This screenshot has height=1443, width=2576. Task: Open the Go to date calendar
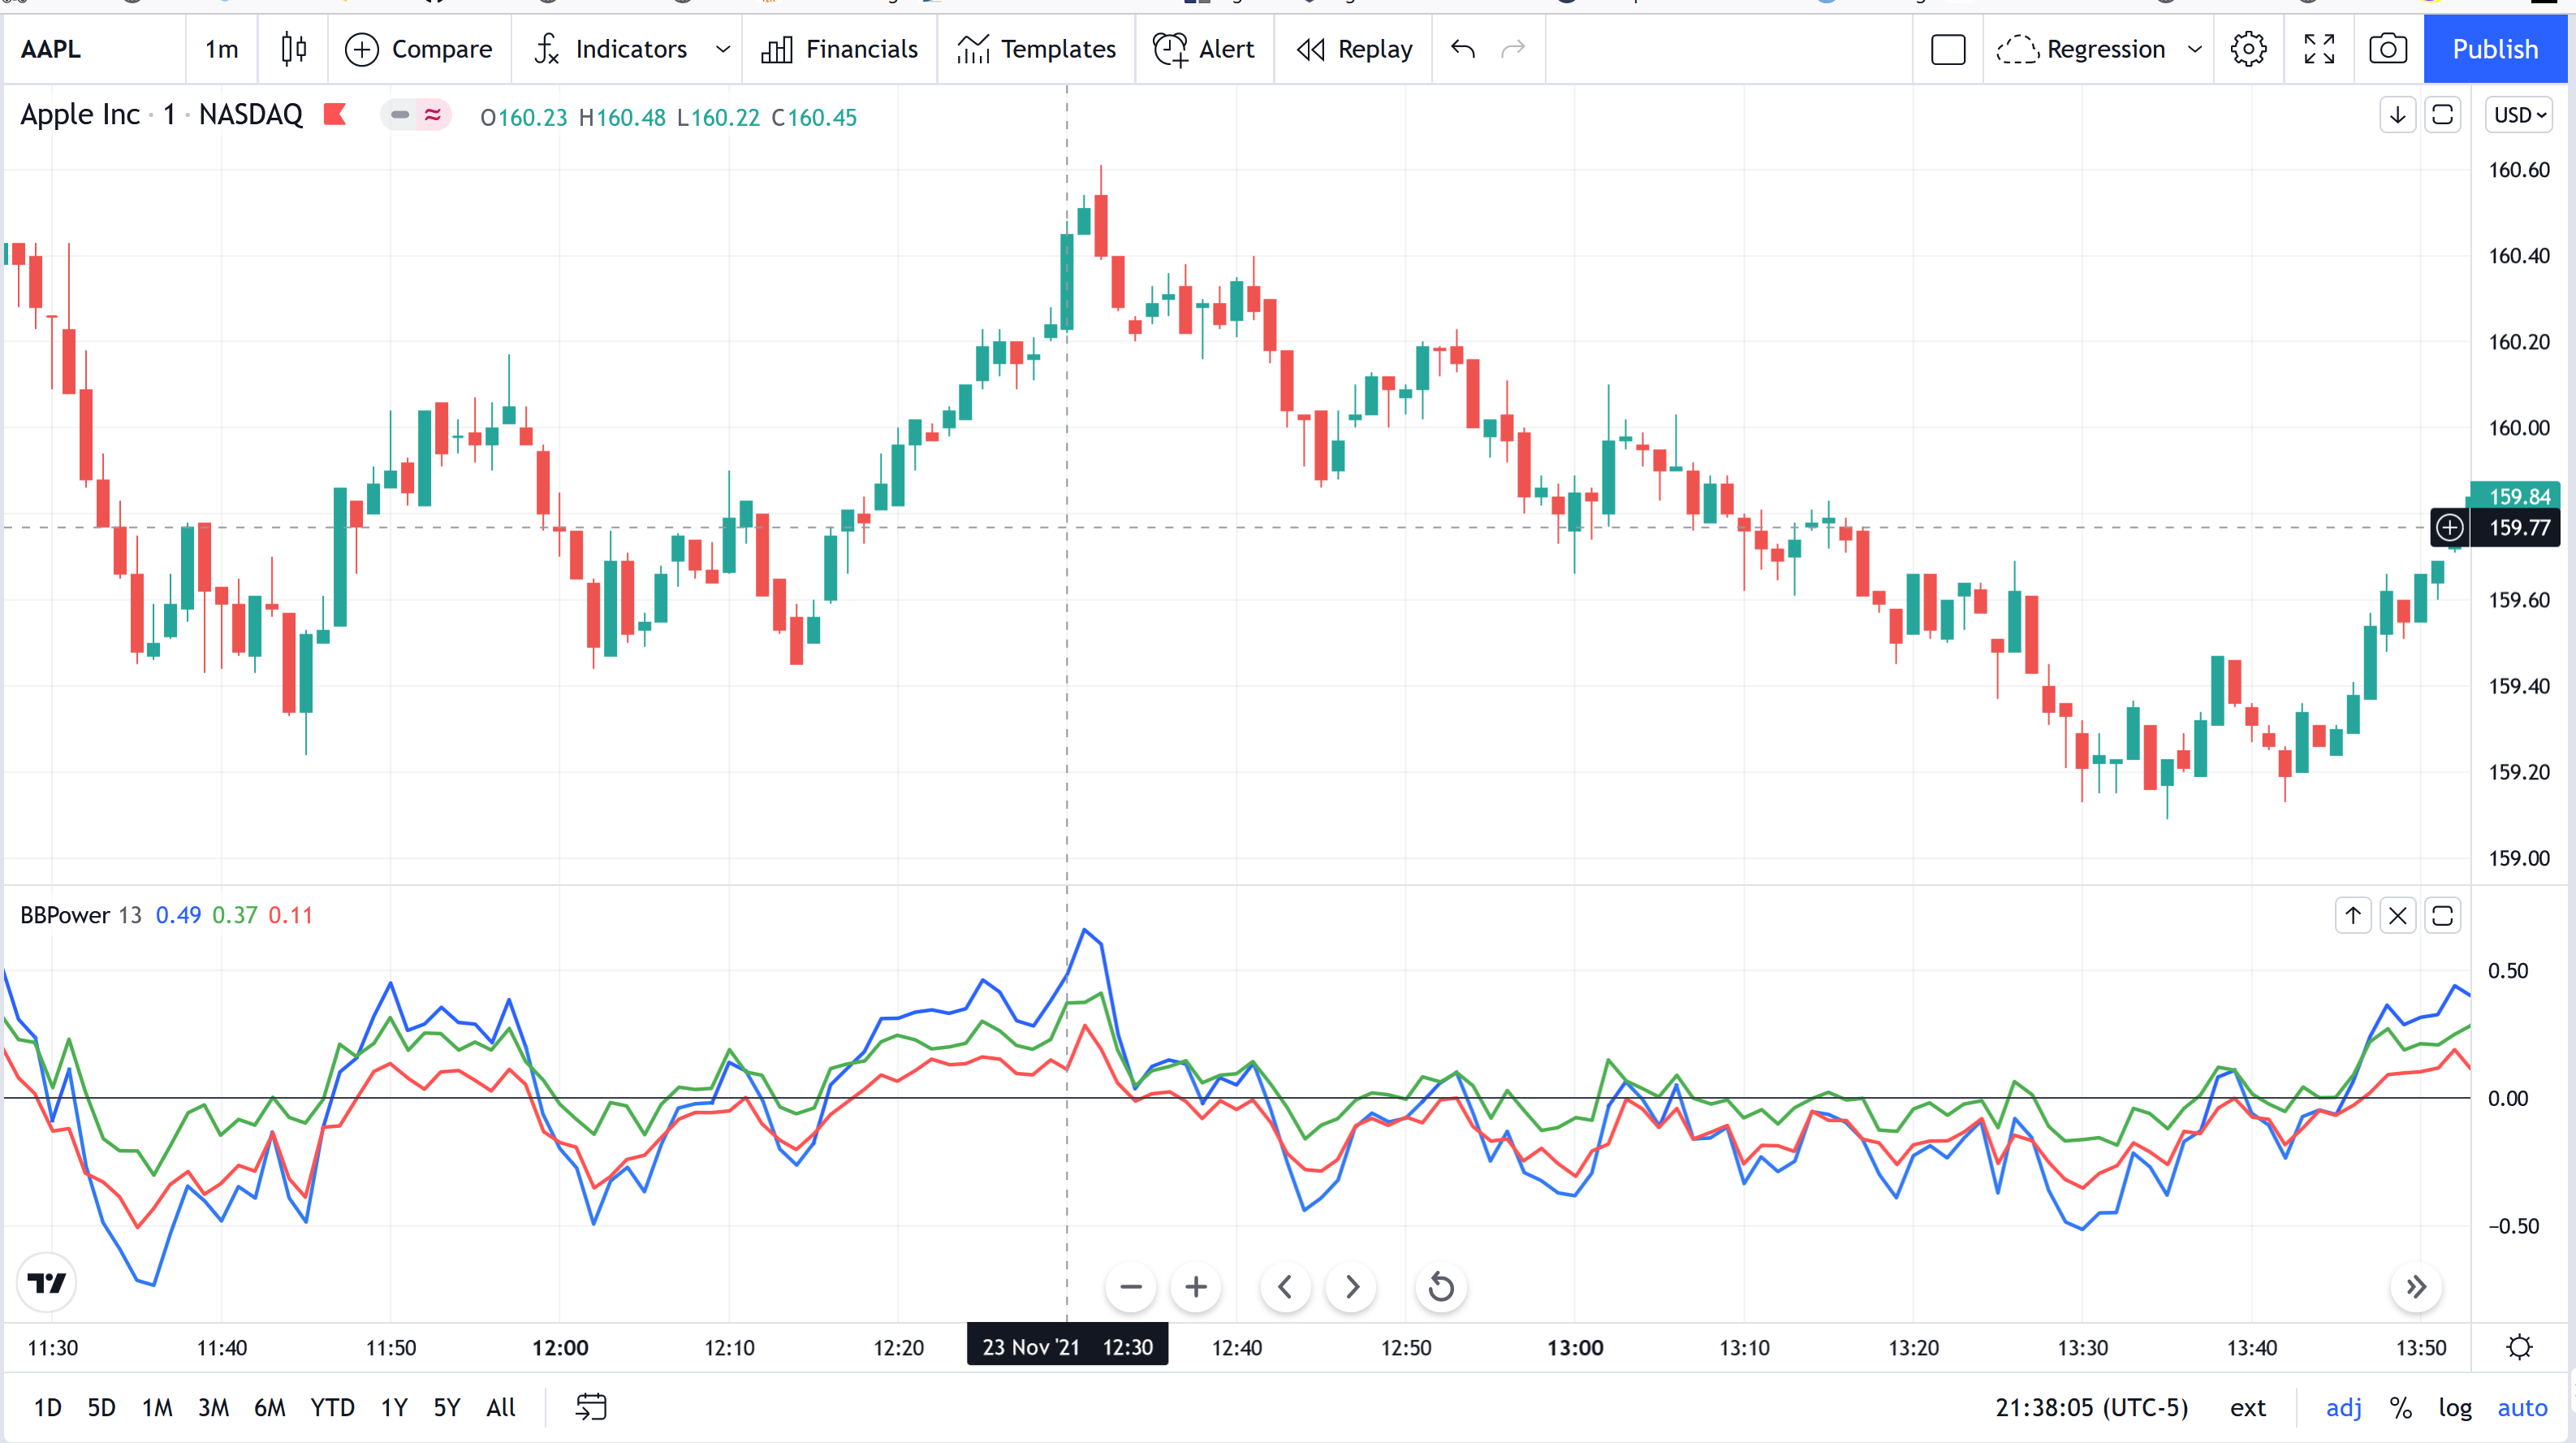[x=591, y=1408]
